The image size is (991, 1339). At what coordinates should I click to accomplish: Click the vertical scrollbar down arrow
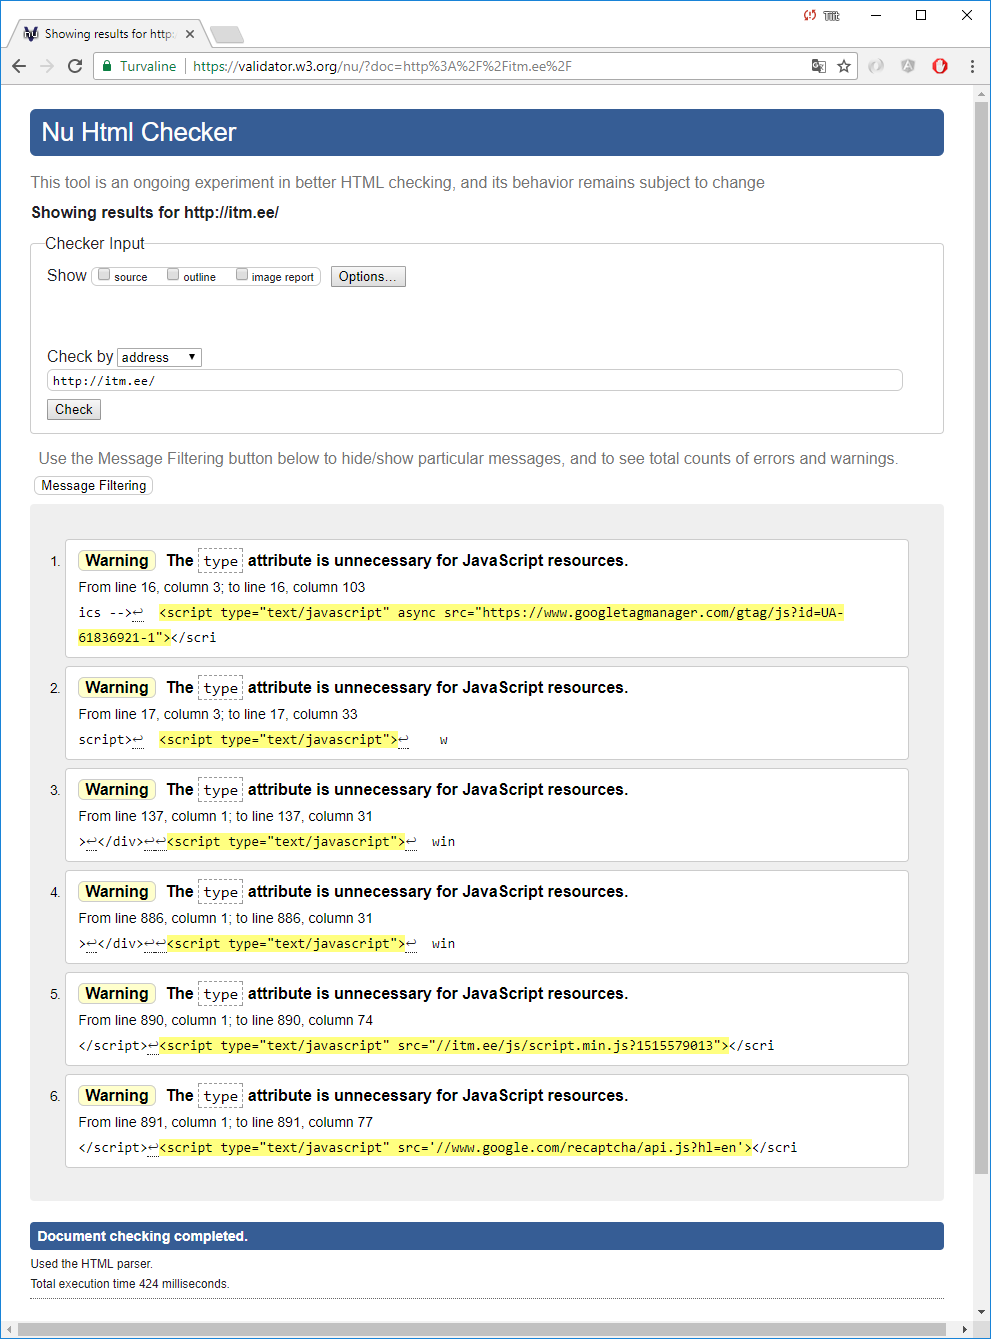pyautogui.click(x=981, y=1312)
